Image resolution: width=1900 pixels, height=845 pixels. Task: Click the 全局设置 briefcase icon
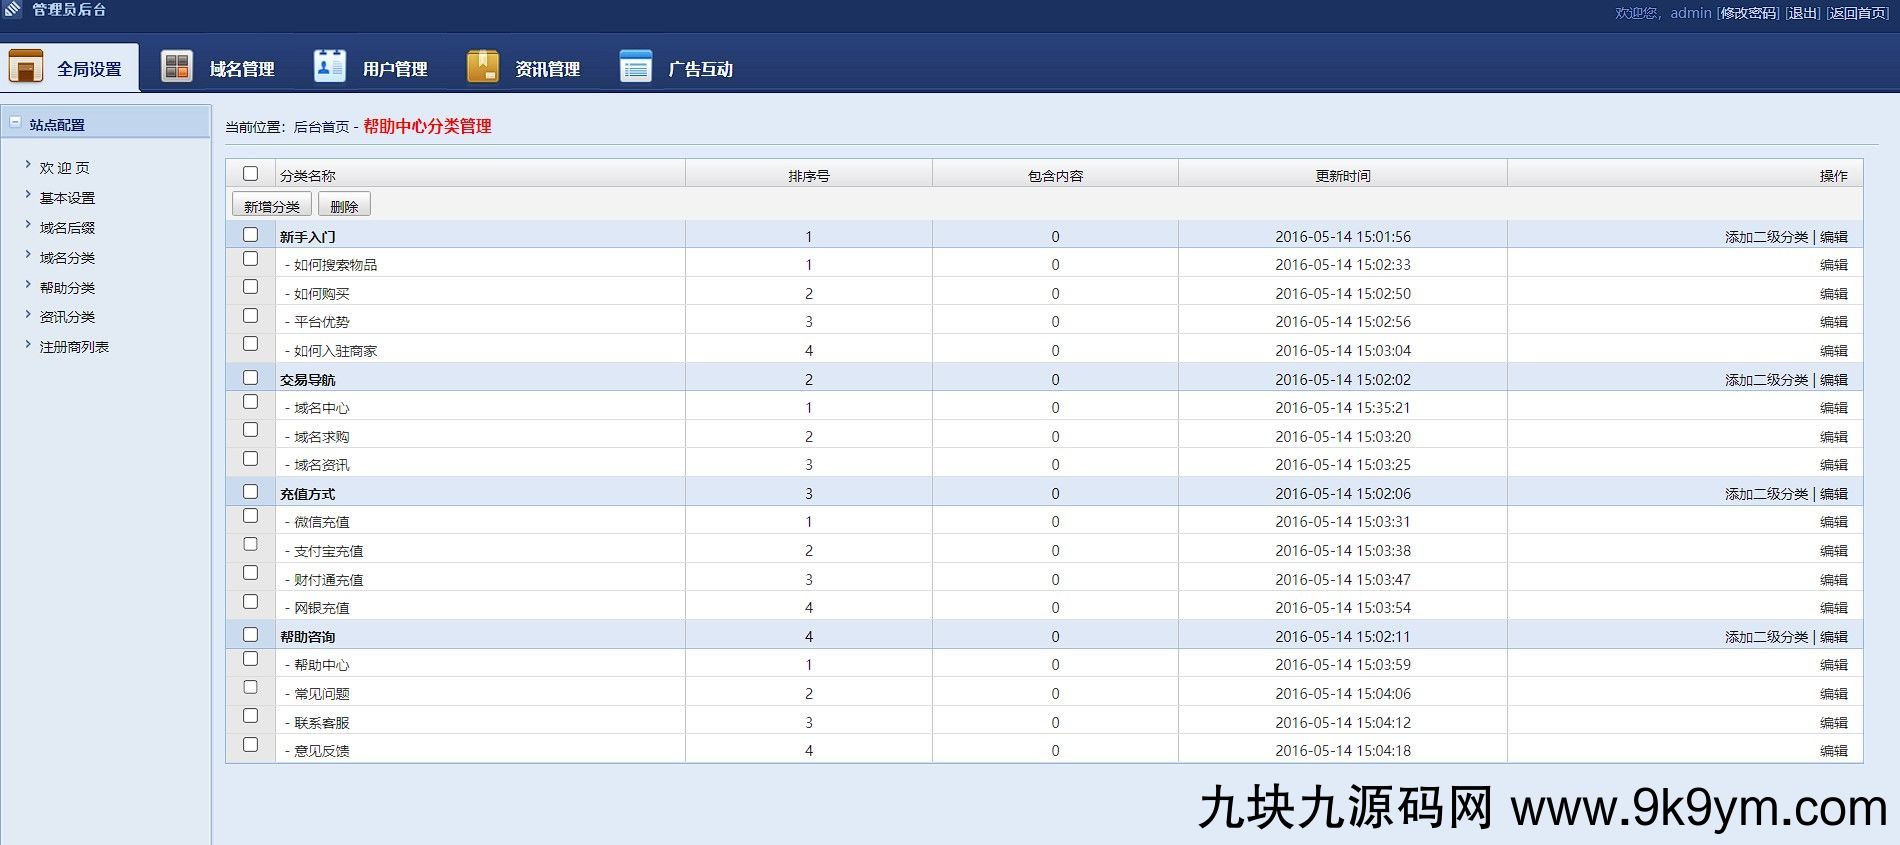25,67
